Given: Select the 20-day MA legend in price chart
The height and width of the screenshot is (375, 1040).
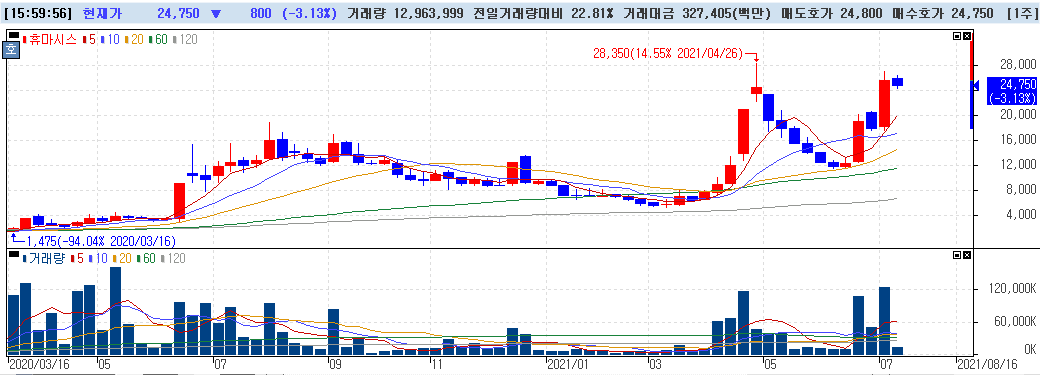Looking at the screenshot, I should [134, 40].
